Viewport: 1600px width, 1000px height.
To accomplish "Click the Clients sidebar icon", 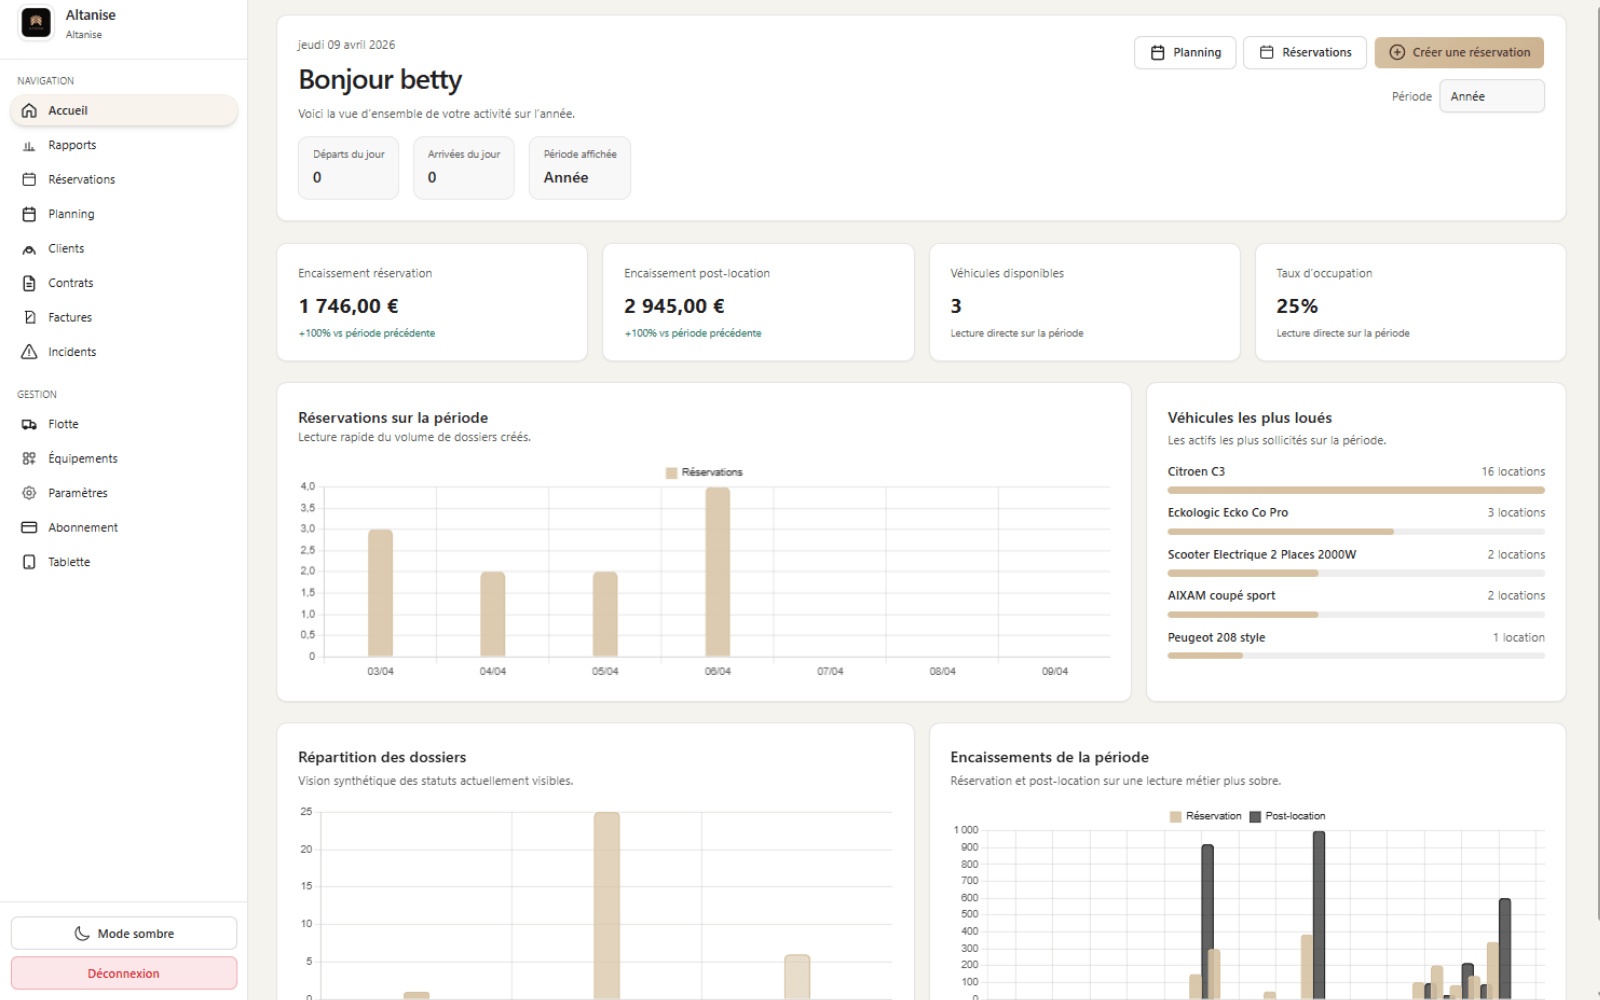I will (x=29, y=249).
